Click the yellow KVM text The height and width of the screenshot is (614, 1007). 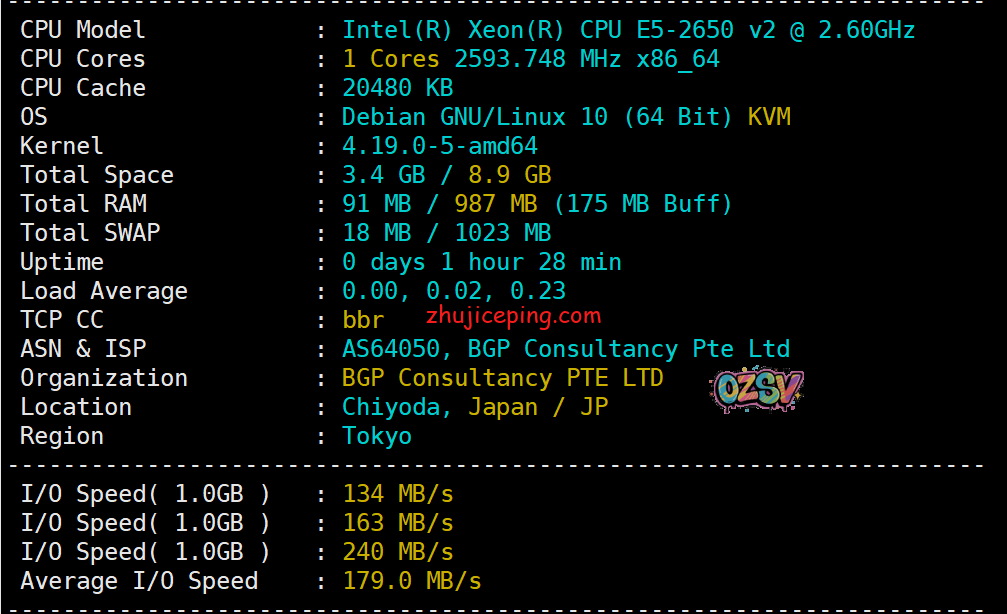pyautogui.click(x=769, y=117)
